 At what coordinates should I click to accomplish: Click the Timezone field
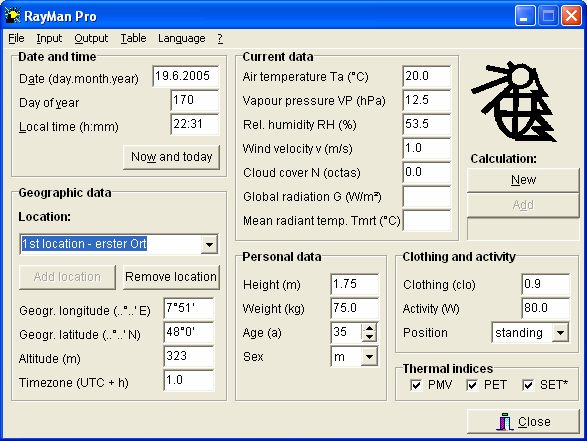pos(189,380)
